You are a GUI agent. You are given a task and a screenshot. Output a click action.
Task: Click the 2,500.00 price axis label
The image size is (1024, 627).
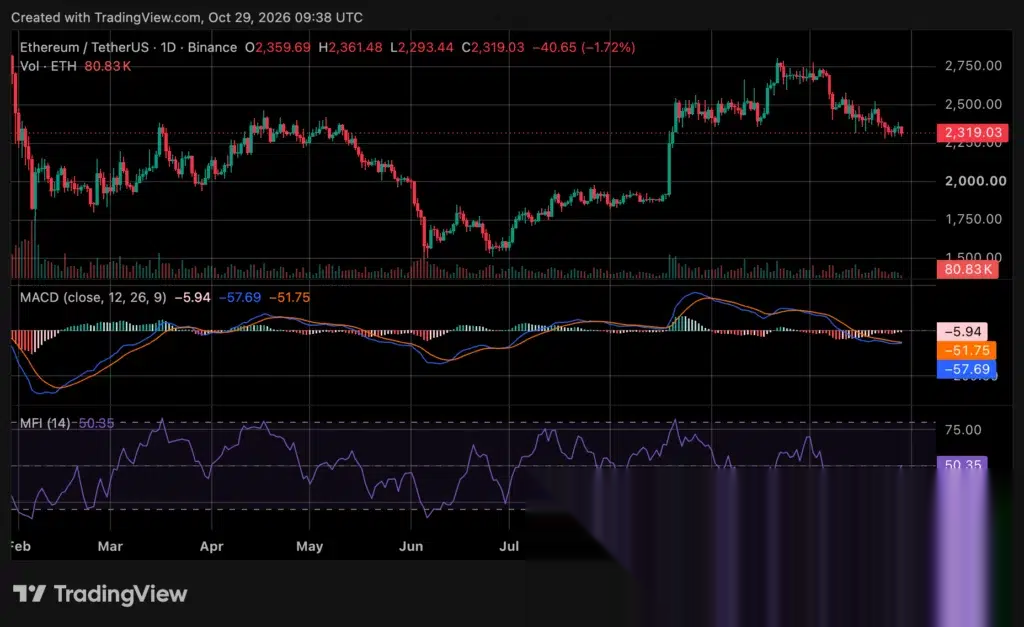coord(973,104)
